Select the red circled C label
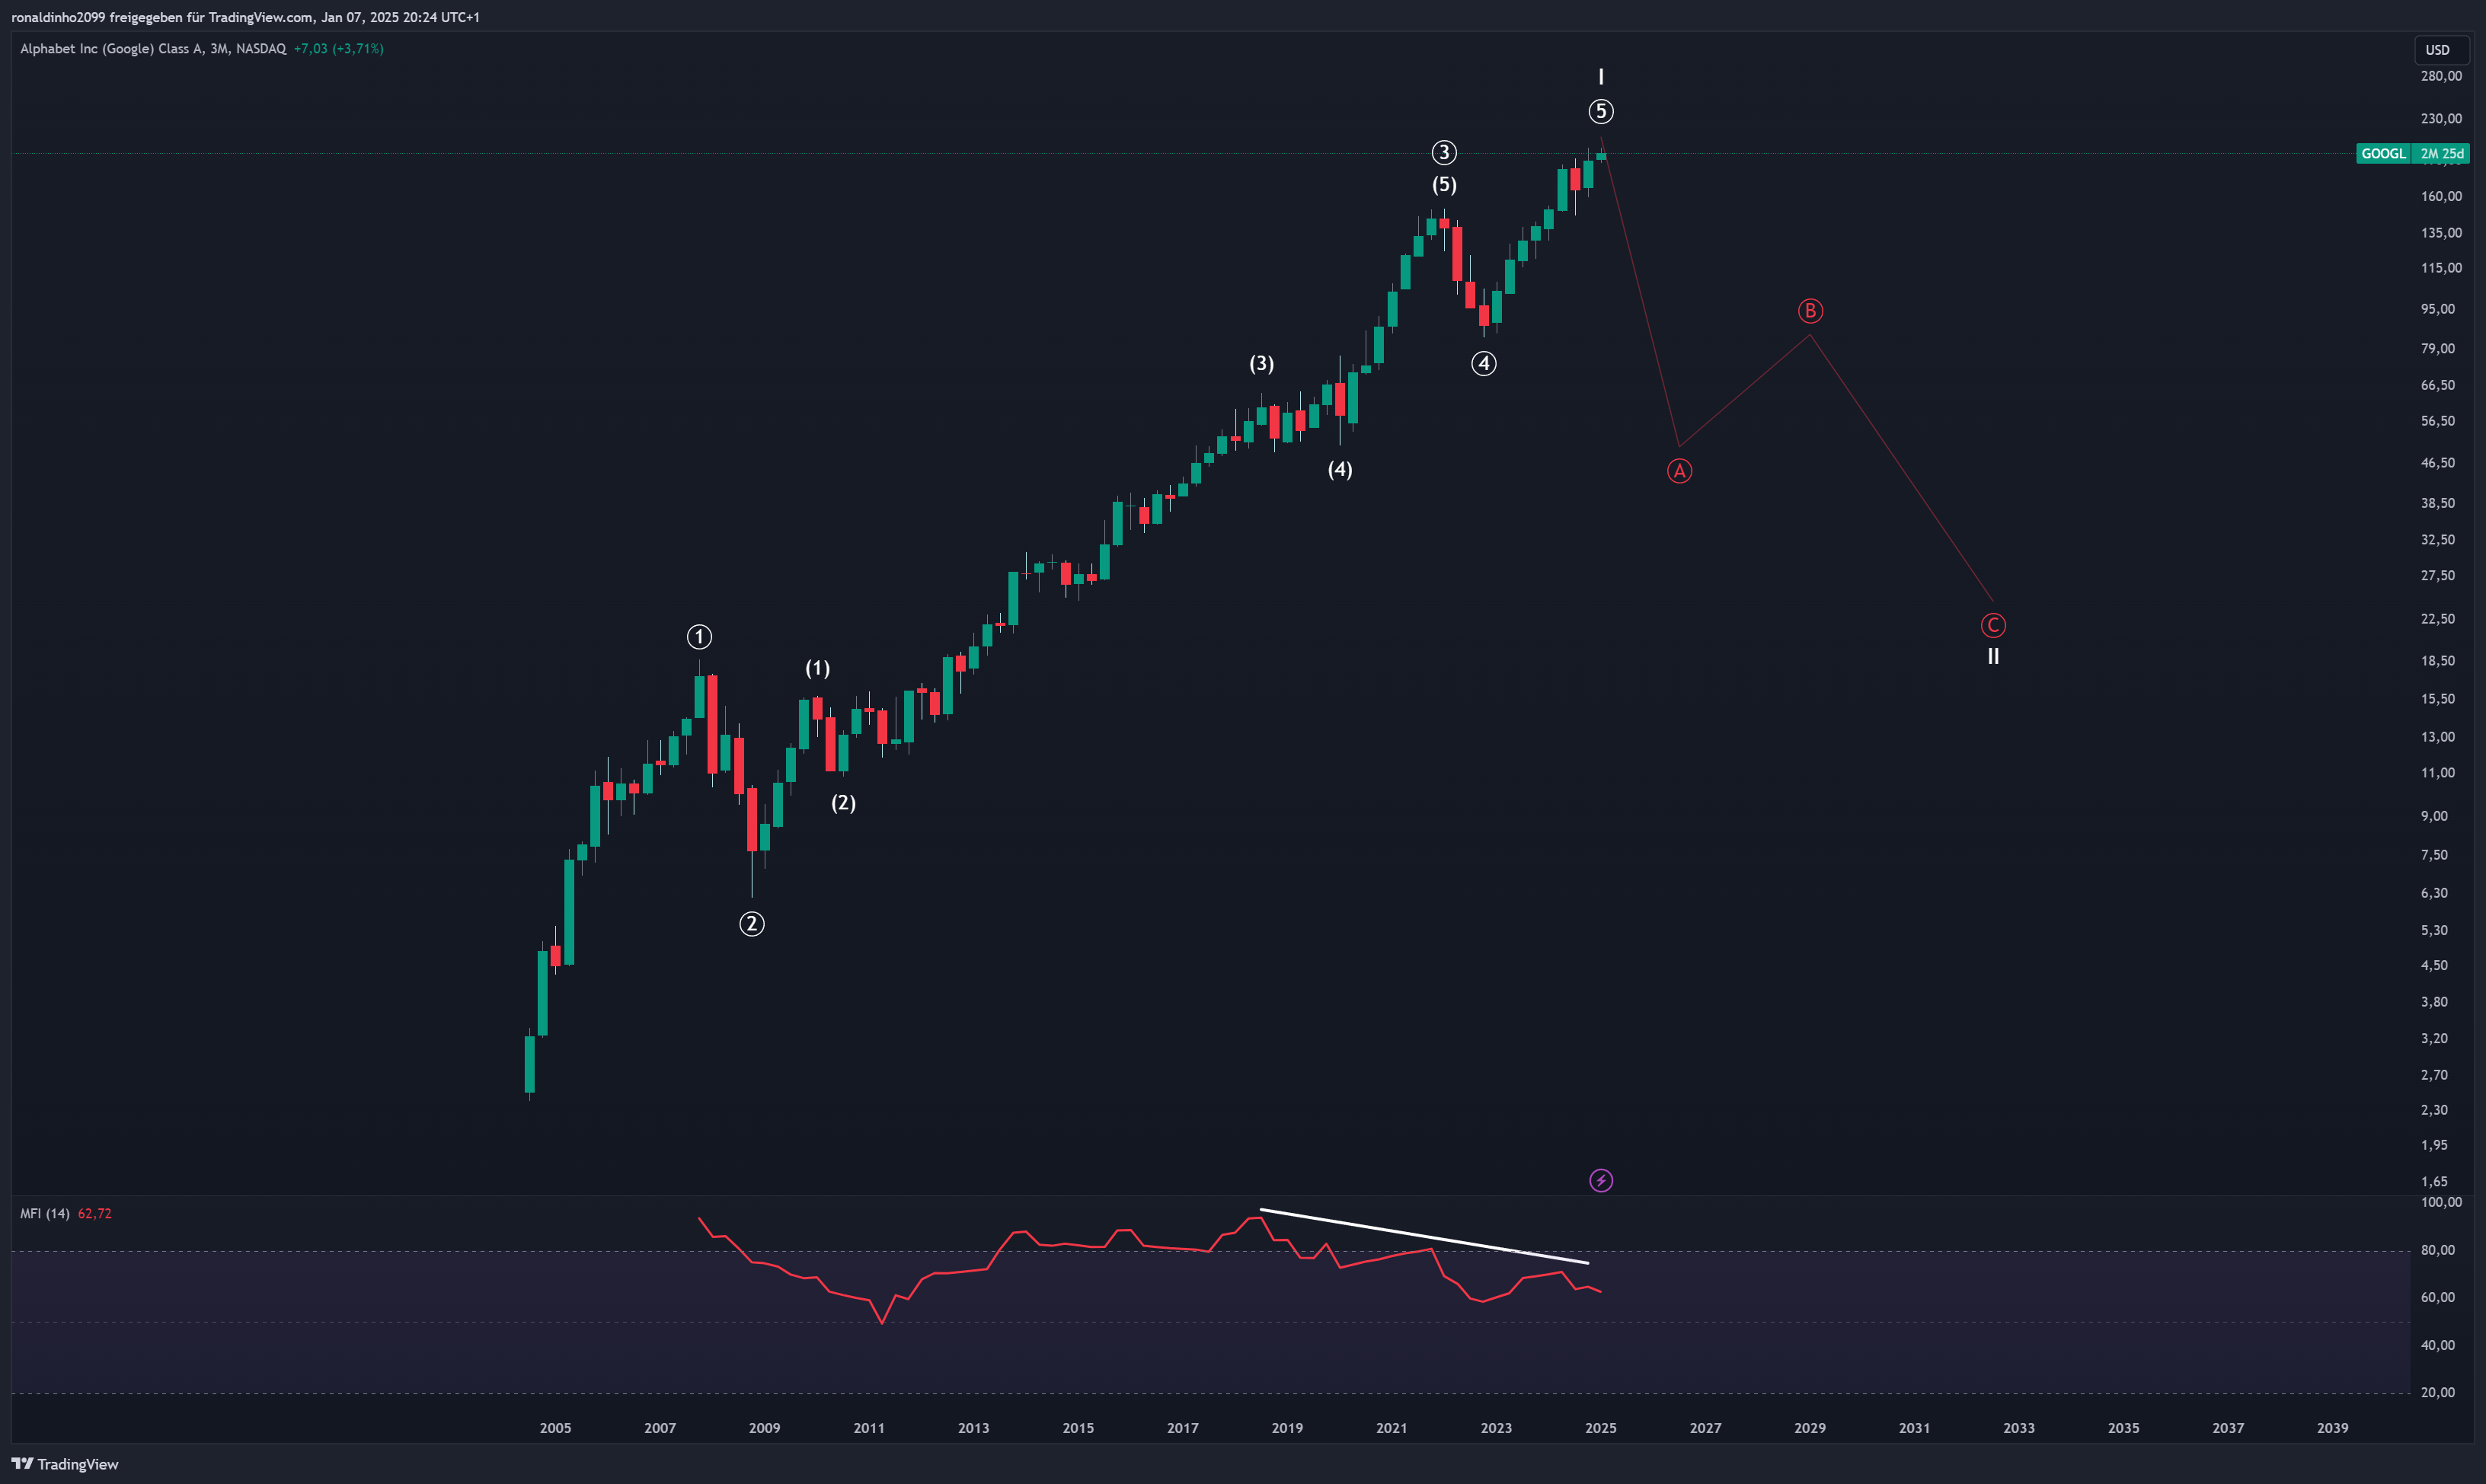 pyautogui.click(x=1993, y=625)
